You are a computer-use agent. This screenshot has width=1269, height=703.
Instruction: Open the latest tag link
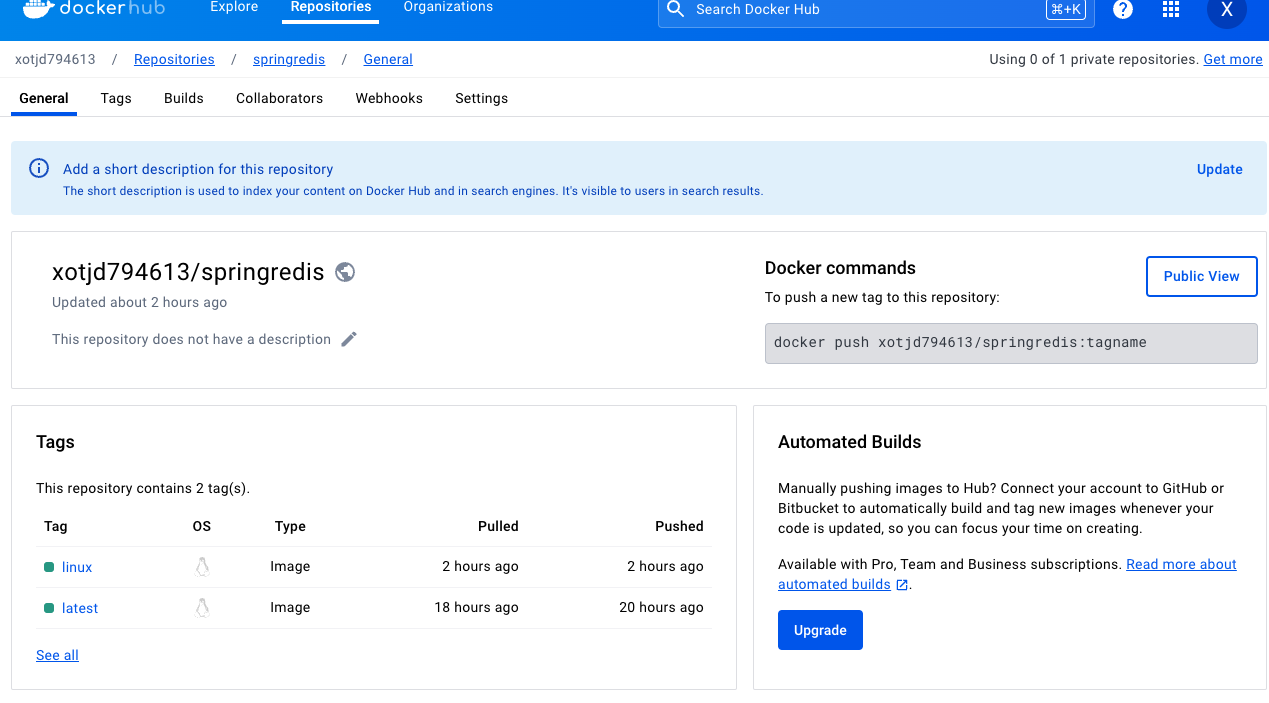click(x=80, y=608)
